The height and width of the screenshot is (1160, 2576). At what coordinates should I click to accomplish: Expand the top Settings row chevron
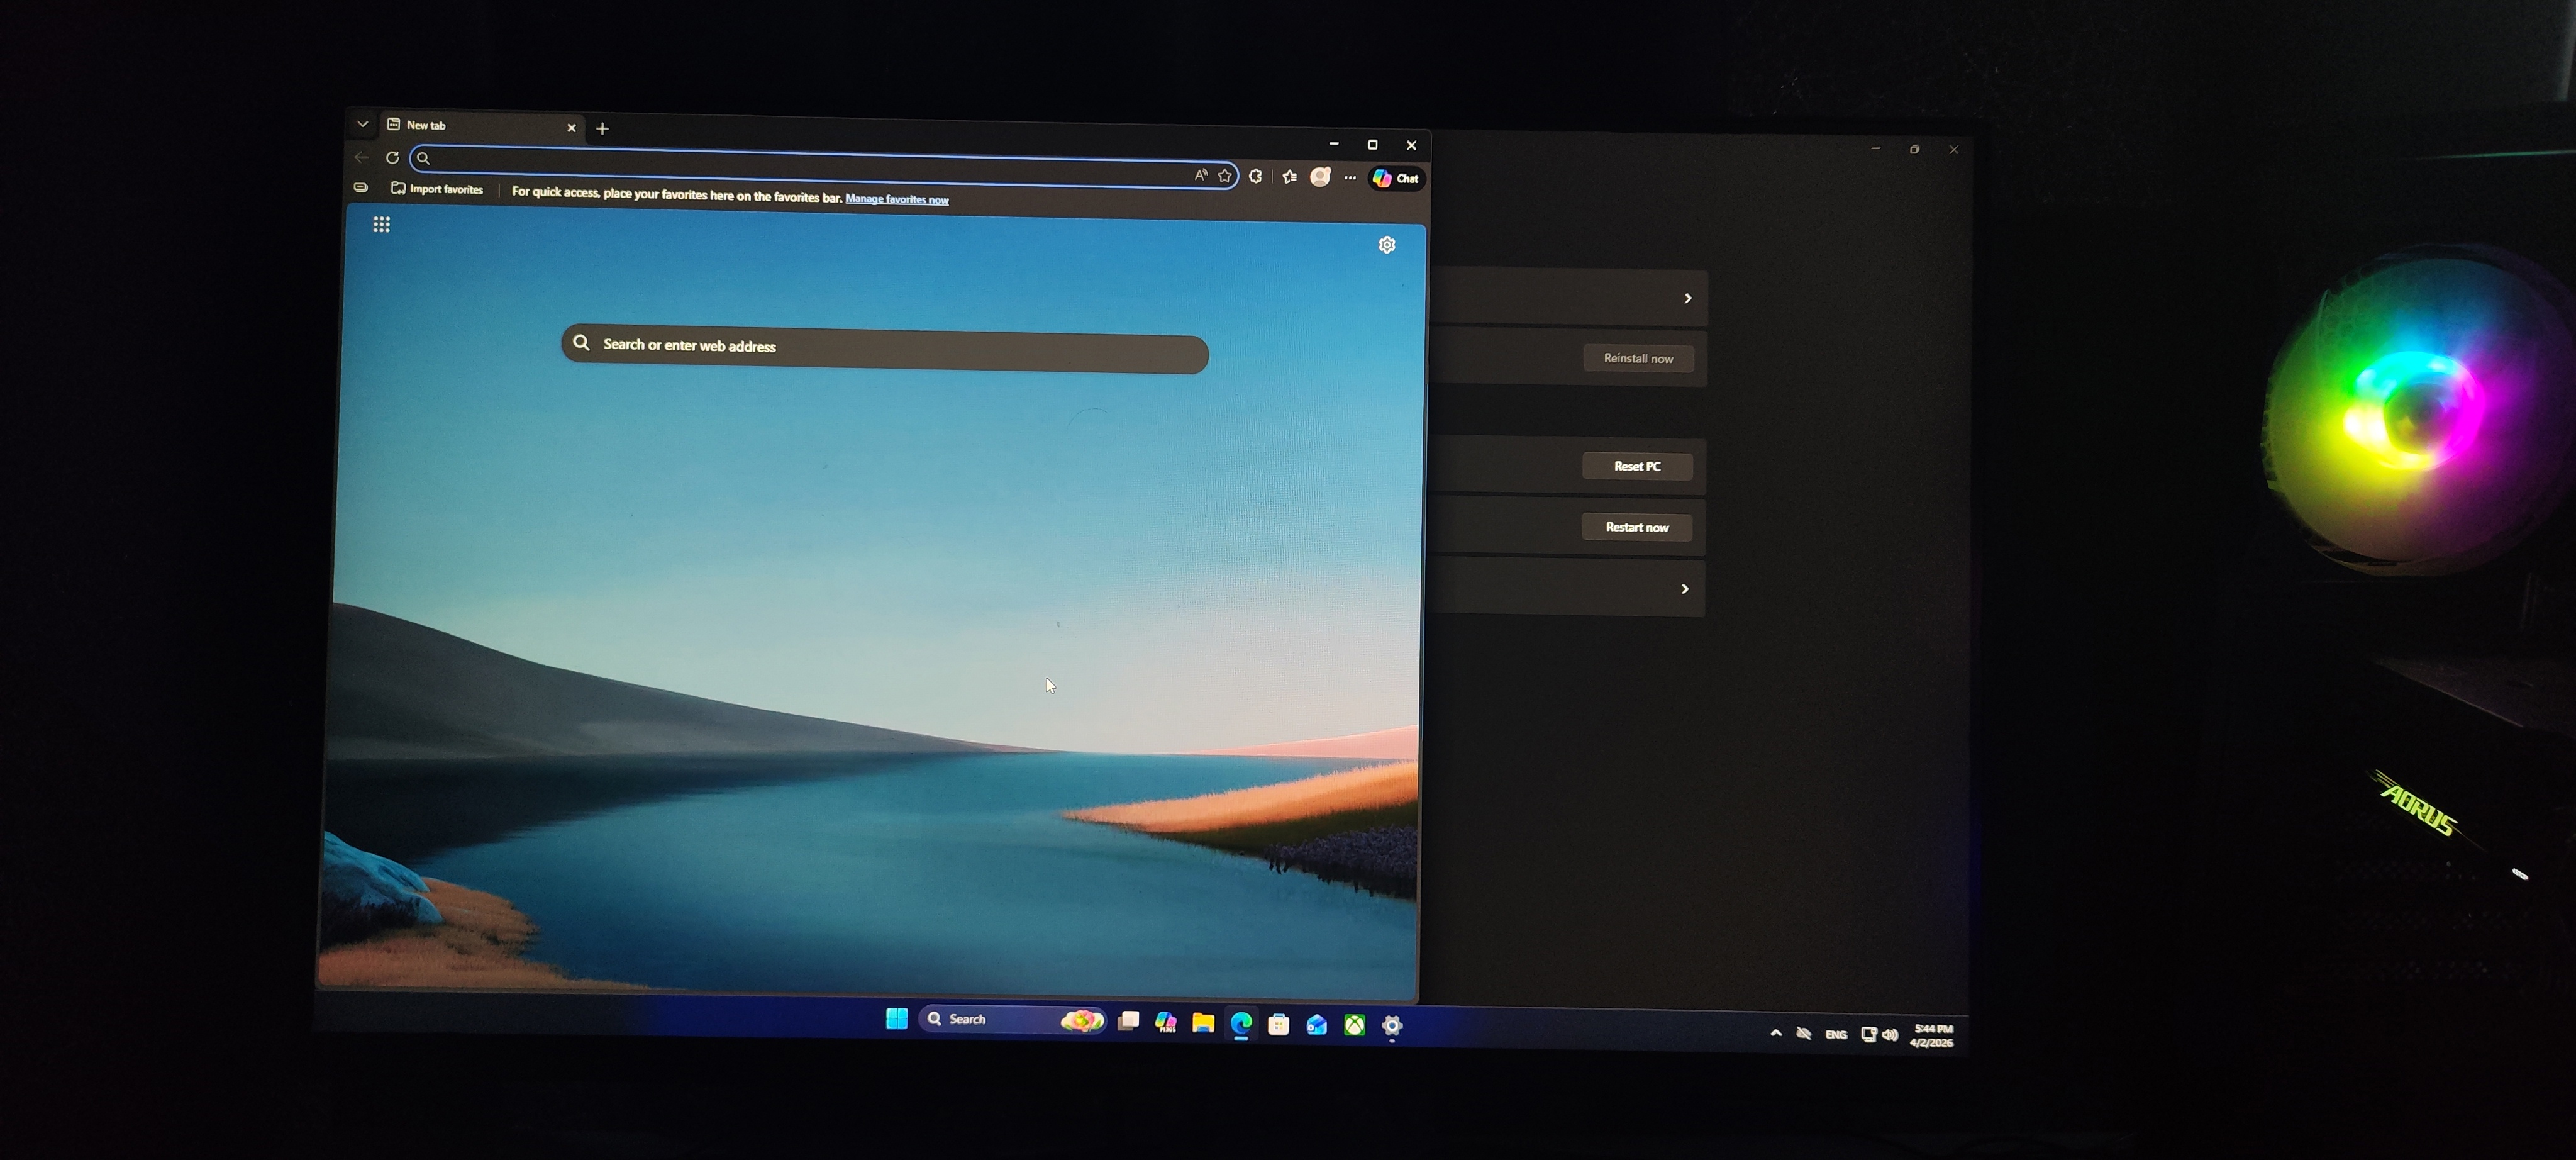(x=1688, y=298)
